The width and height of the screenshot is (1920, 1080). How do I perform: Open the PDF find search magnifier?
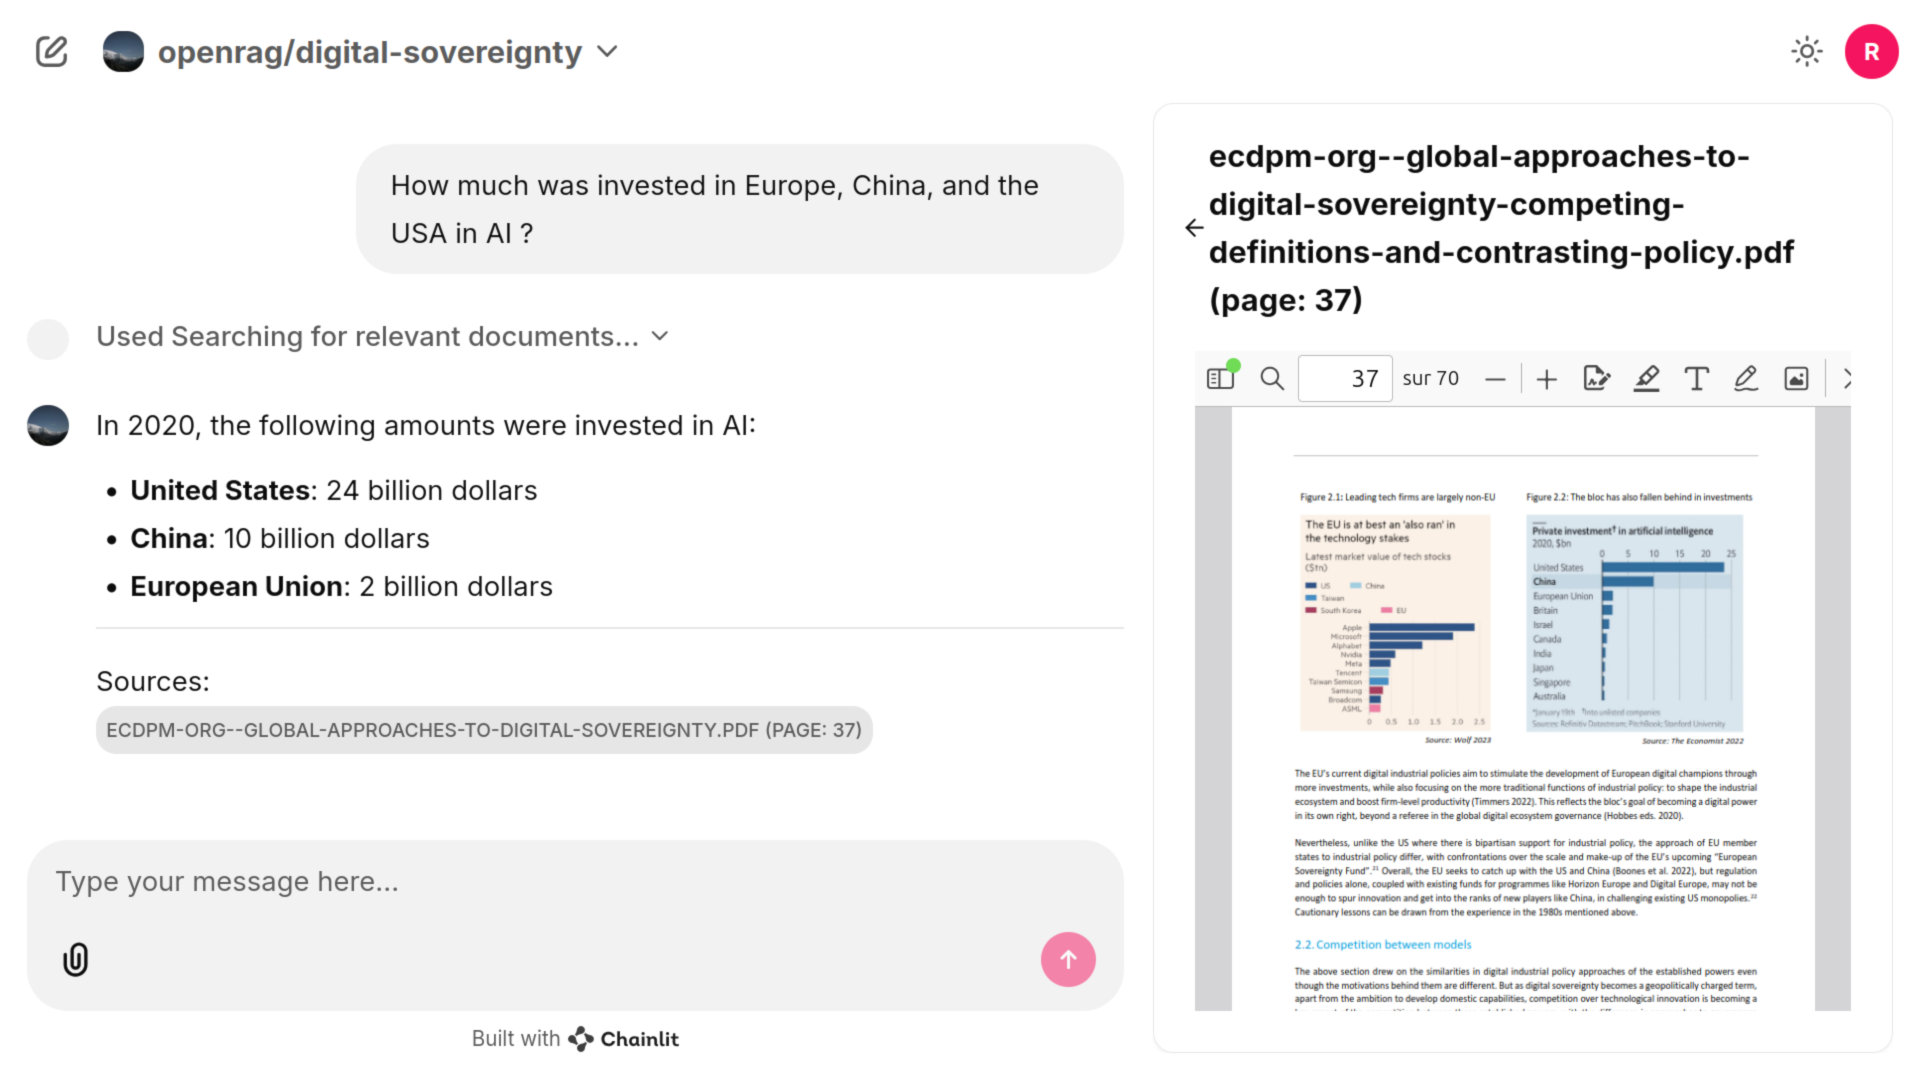1272,379
